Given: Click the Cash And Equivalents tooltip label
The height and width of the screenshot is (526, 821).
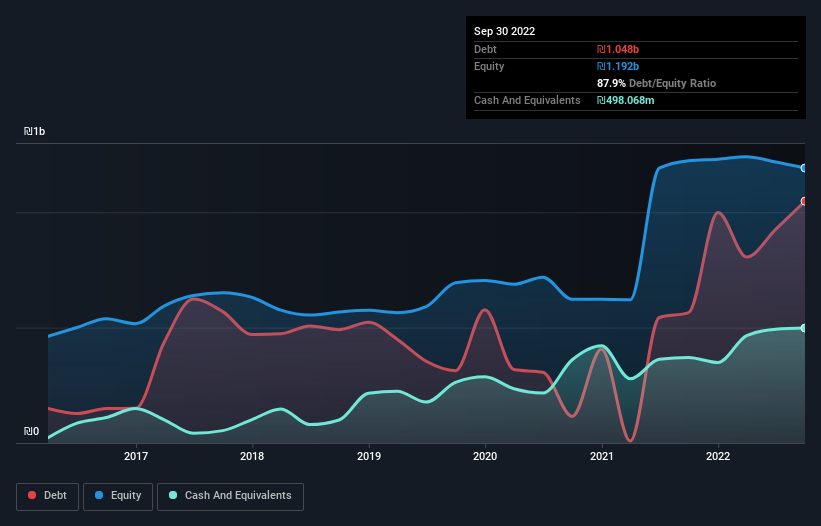Looking at the screenshot, I should click(527, 100).
